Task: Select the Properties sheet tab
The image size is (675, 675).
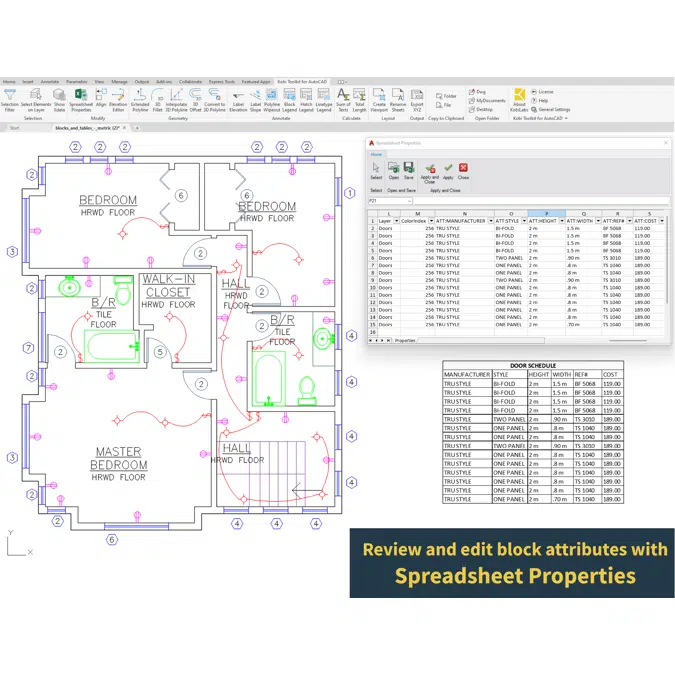Action: (404, 340)
